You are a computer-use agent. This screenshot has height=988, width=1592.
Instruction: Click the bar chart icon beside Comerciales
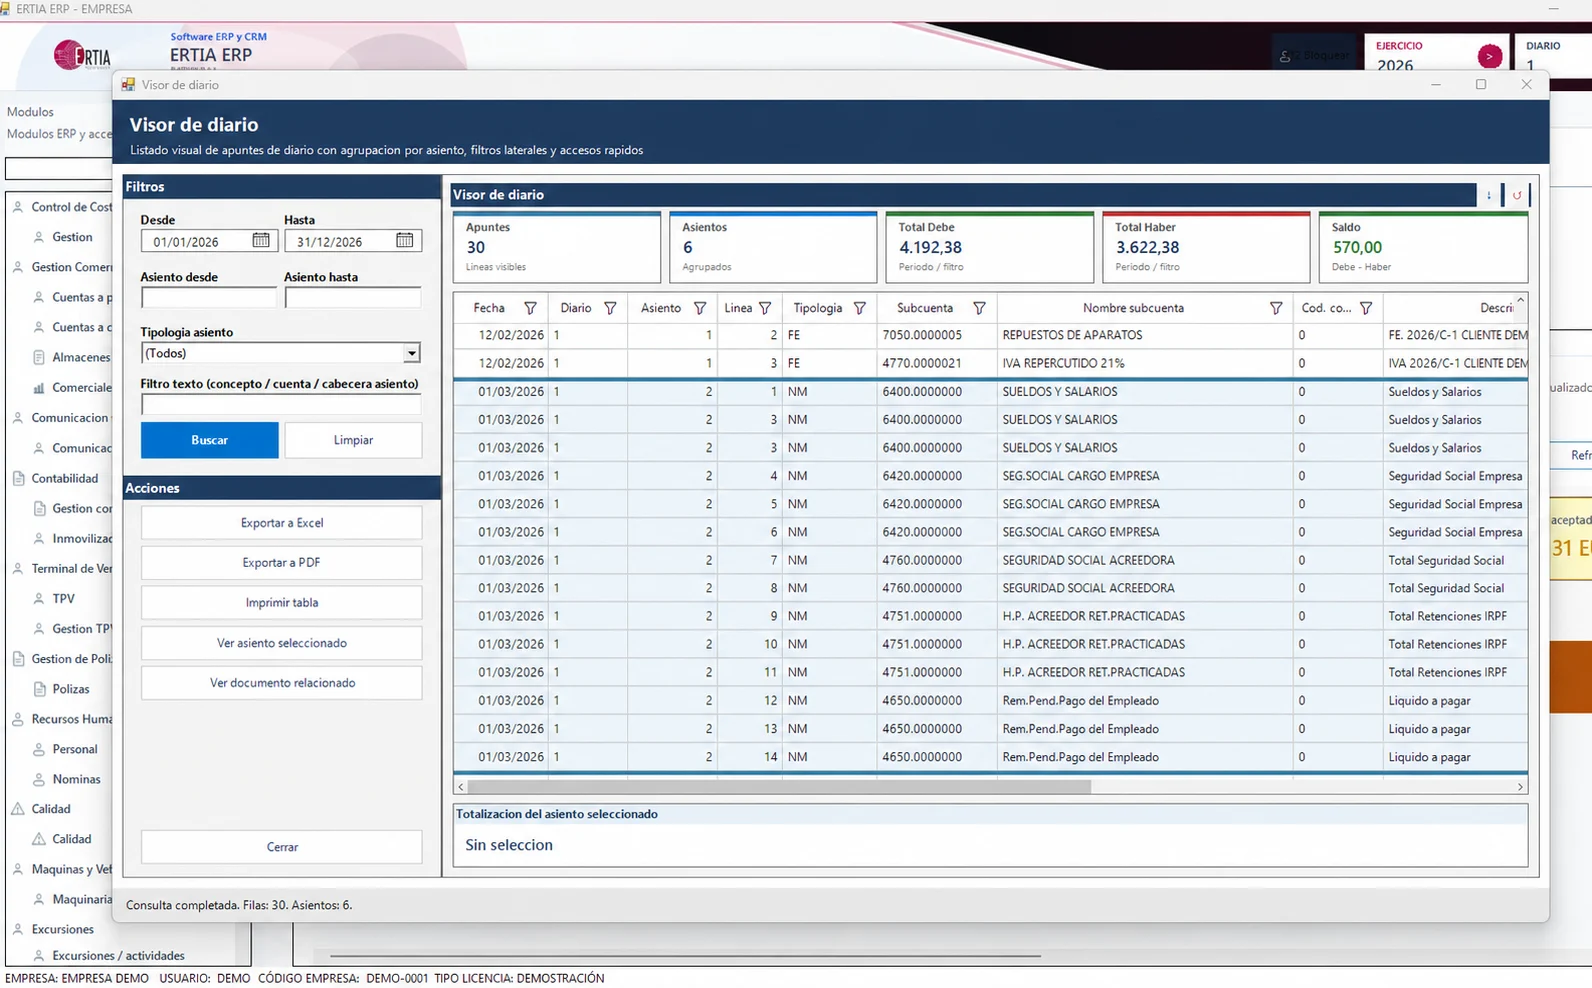tap(39, 388)
